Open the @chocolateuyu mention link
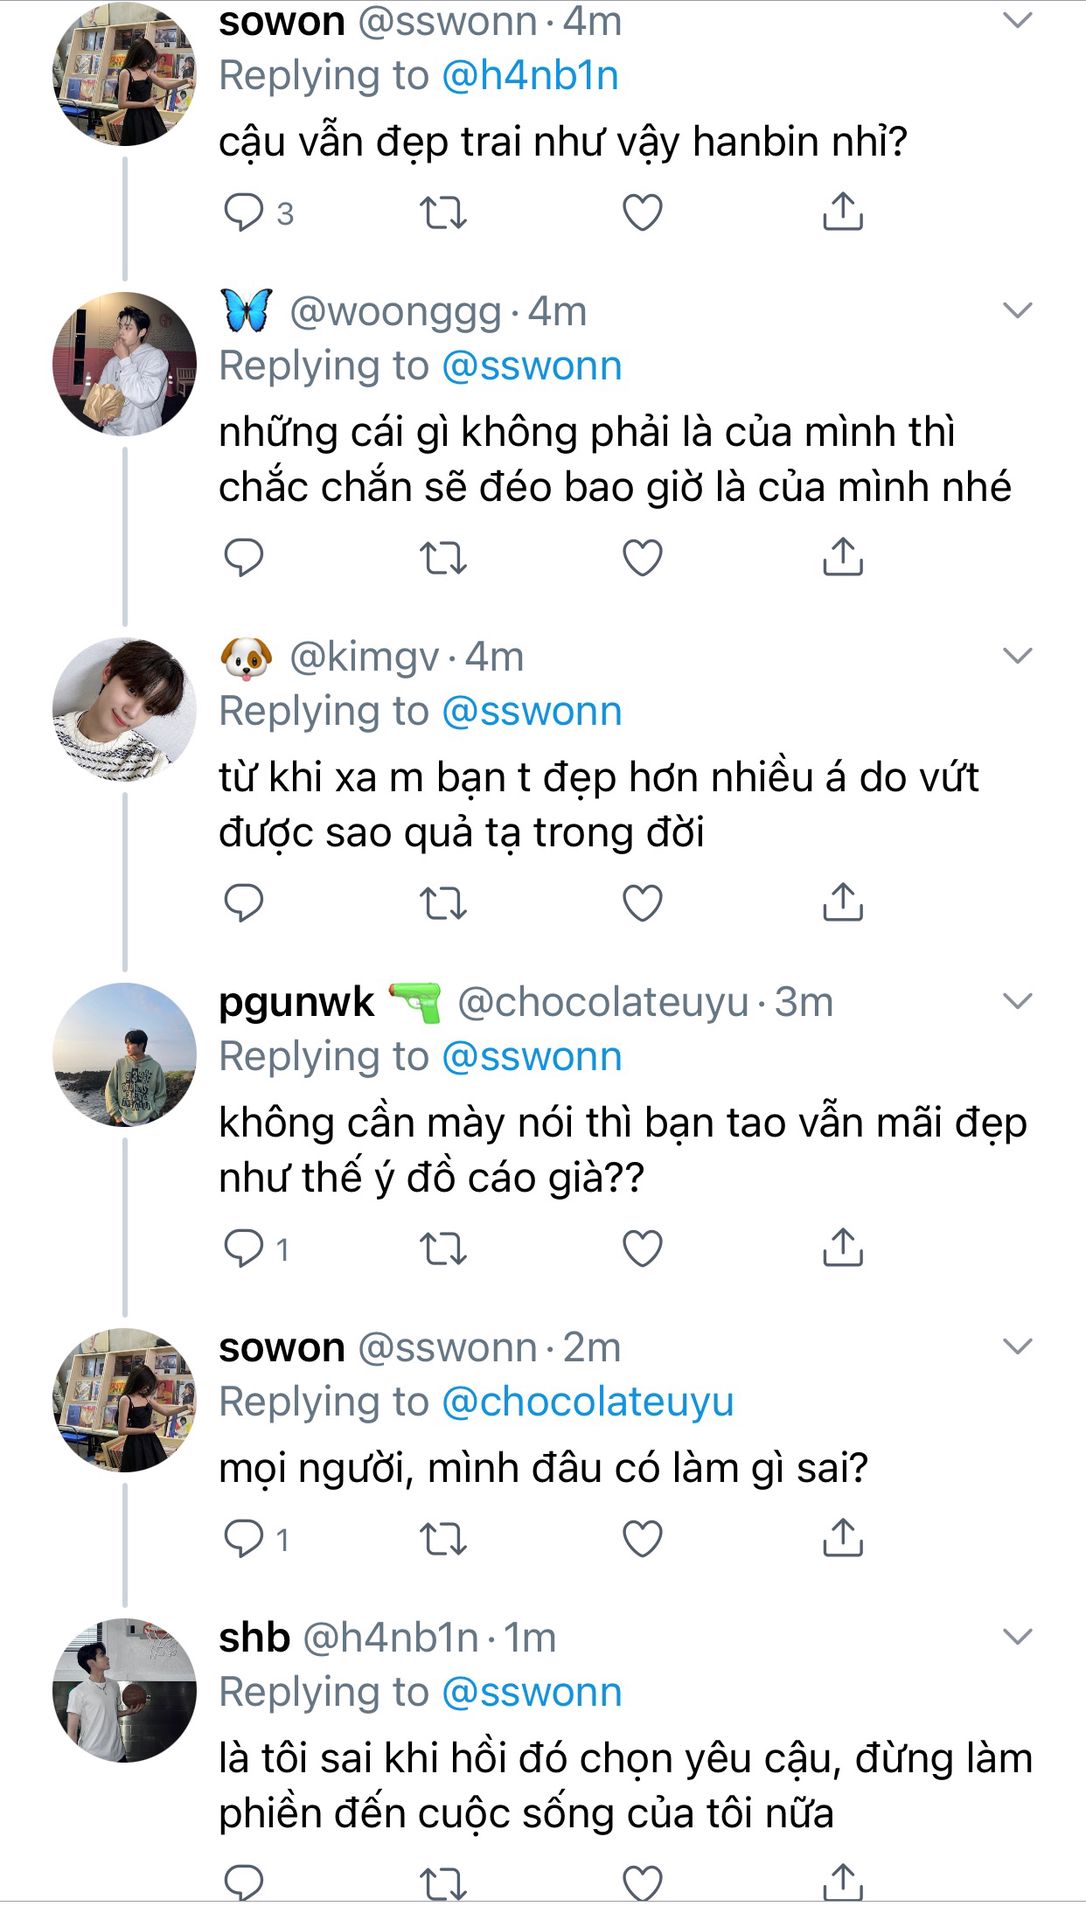This screenshot has width=1086, height=1920. pos(587,1402)
